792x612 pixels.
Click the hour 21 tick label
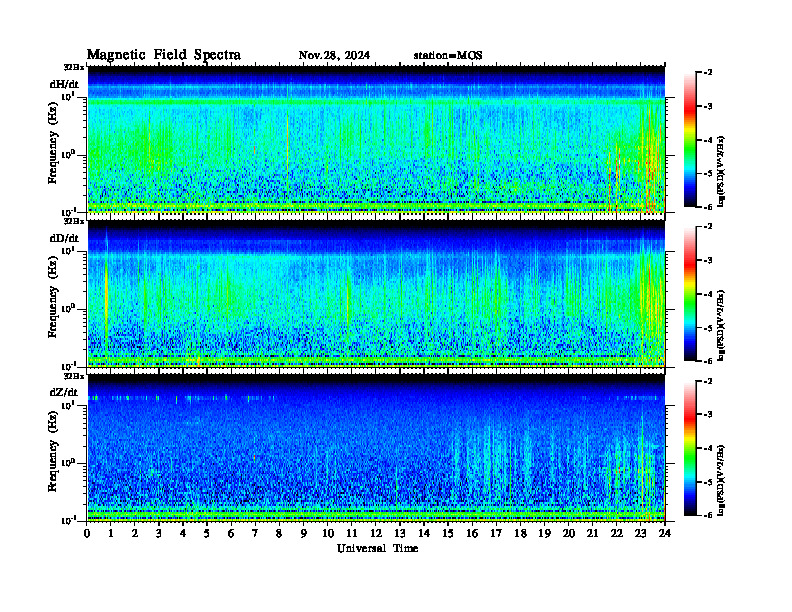coord(592,533)
